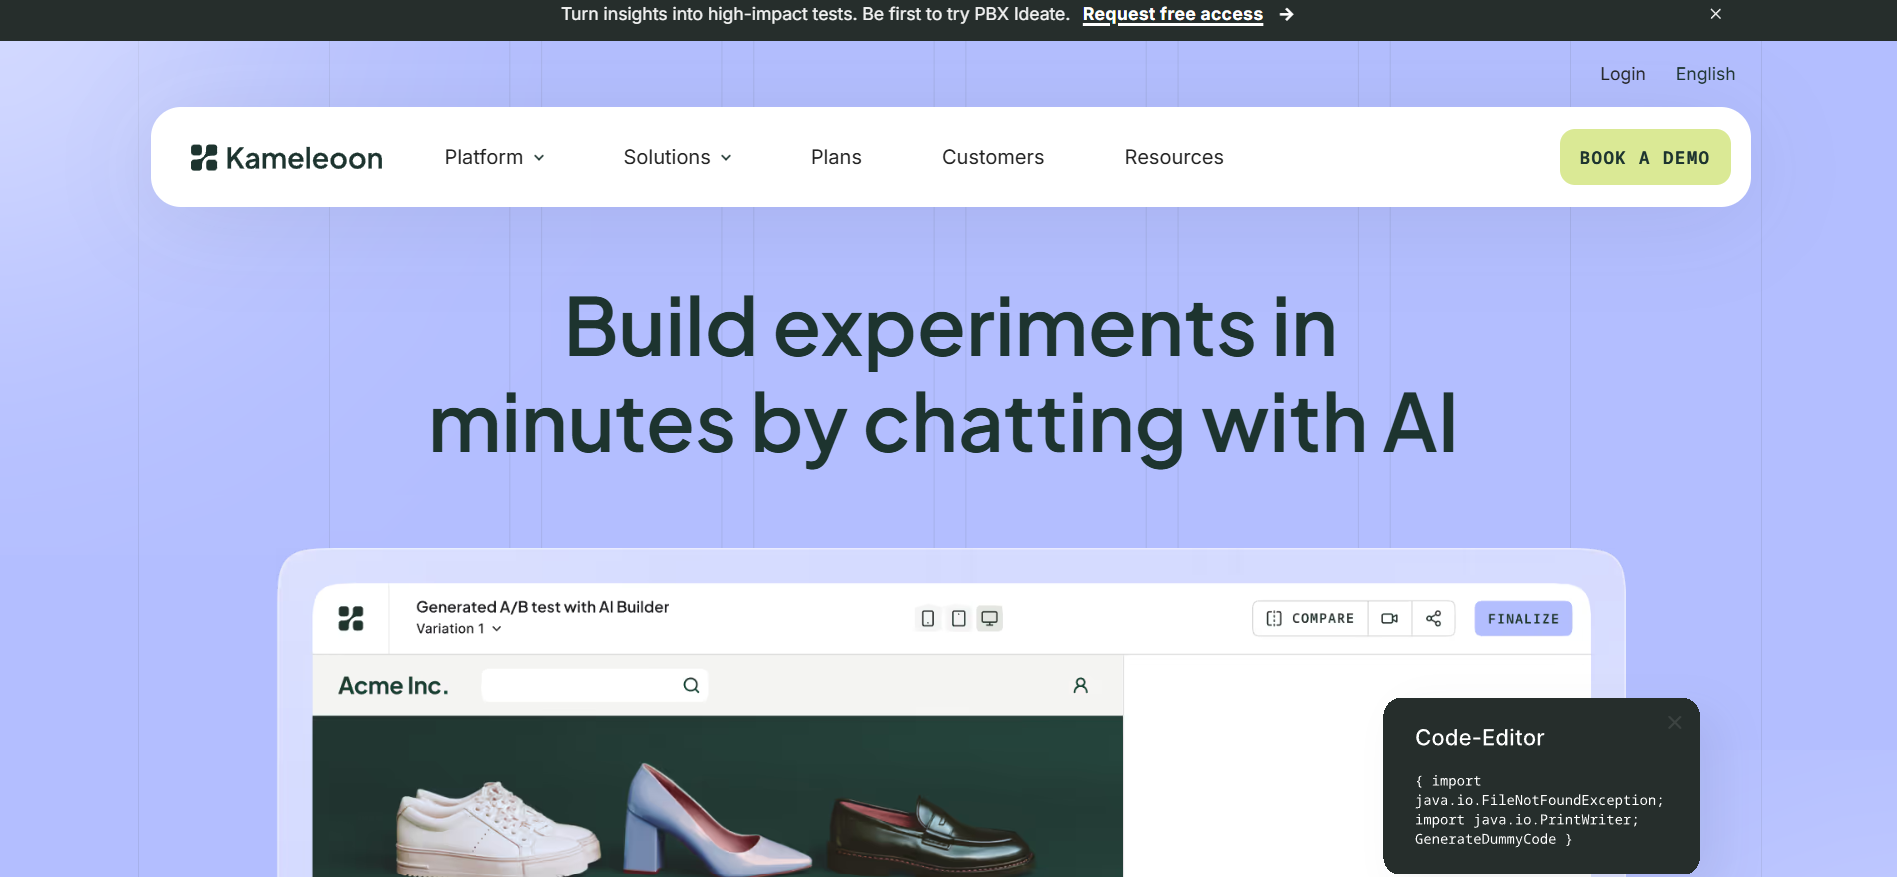The height and width of the screenshot is (877, 1897).
Task: Click the search magnifier in Acme bar
Action: [691, 686]
